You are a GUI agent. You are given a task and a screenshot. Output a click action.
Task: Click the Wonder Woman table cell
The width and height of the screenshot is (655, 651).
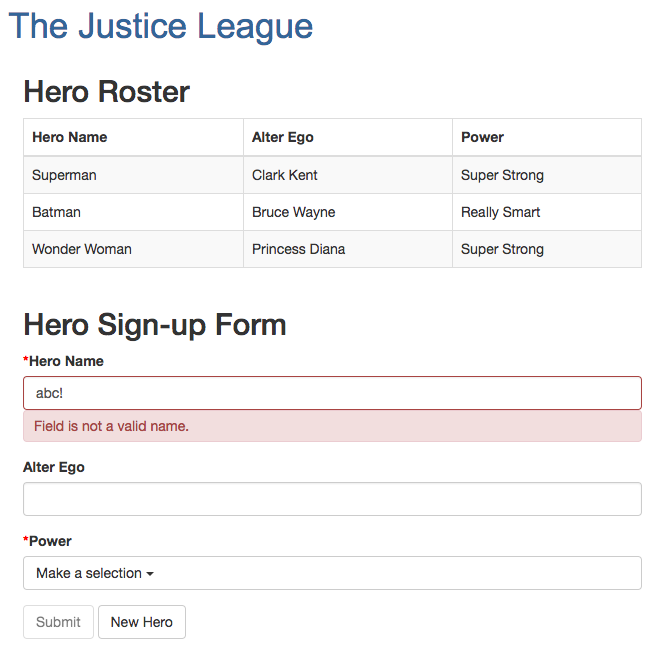click(133, 249)
